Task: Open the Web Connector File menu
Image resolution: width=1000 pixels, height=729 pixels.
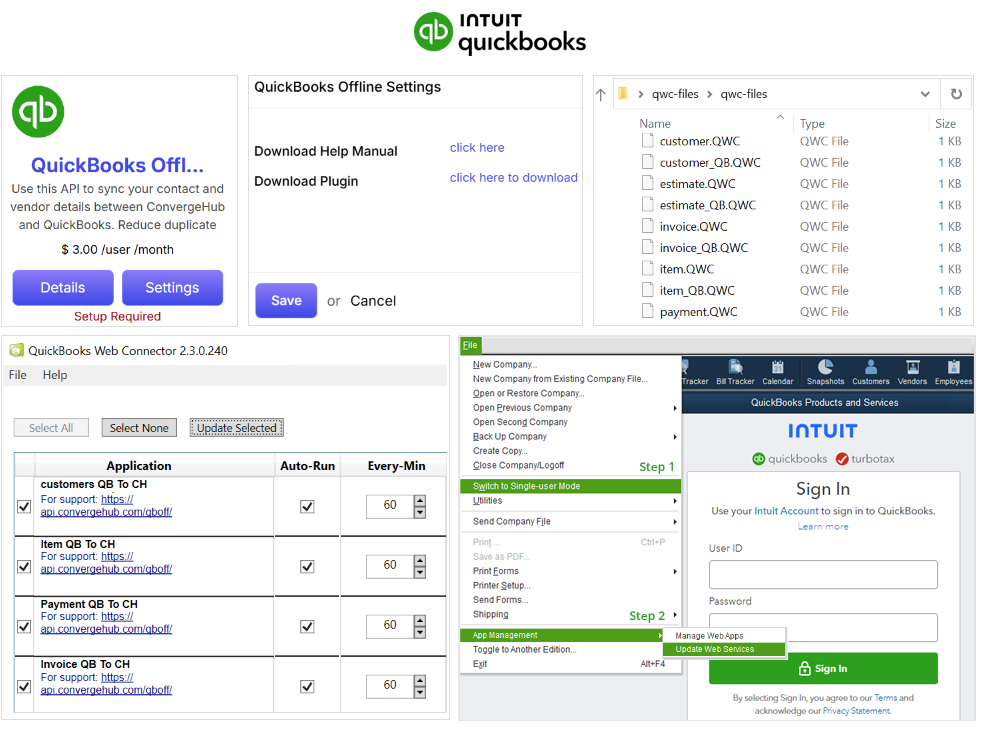Action: (x=18, y=375)
